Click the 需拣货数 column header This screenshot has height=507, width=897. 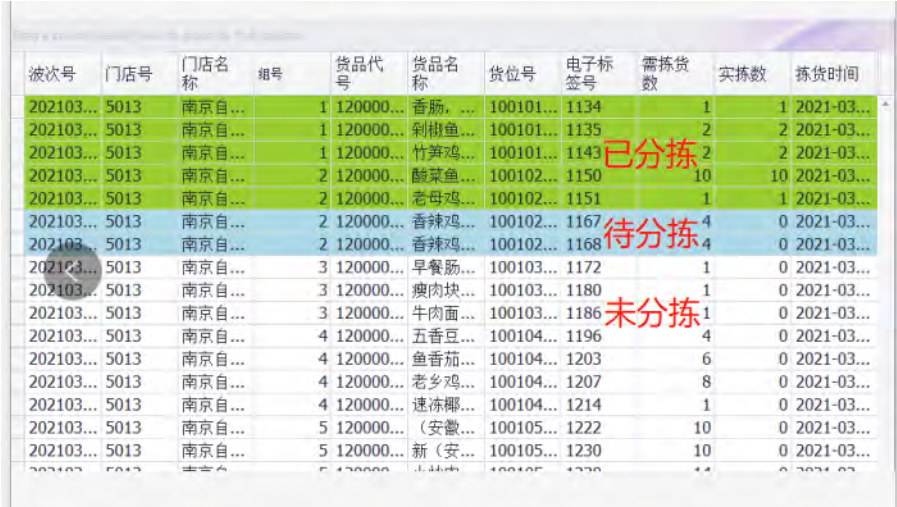pos(675,73)
